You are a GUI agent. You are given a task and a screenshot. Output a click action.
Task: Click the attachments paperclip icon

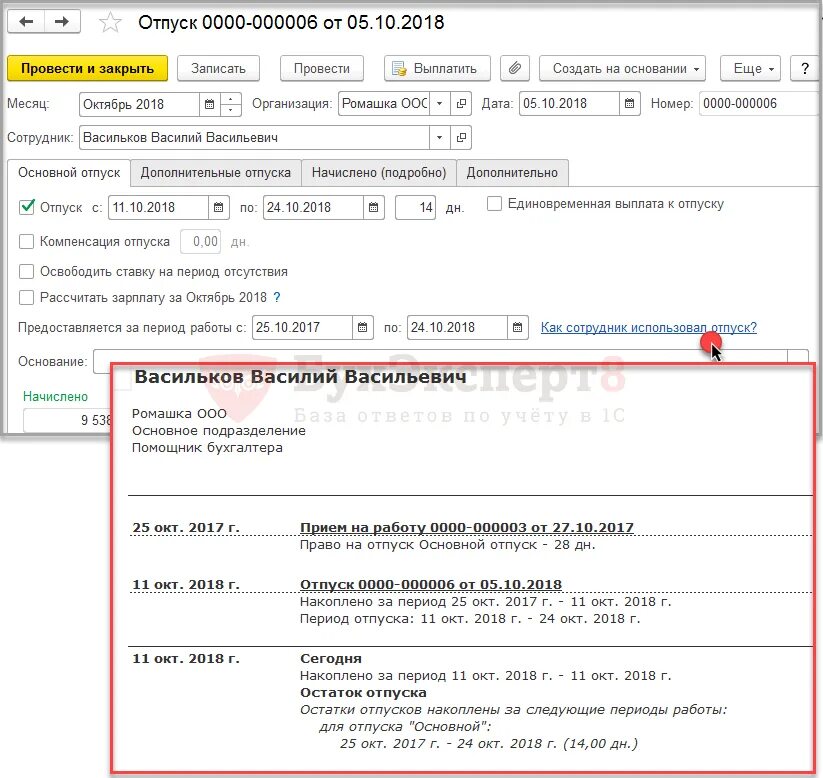coord(515,68)
